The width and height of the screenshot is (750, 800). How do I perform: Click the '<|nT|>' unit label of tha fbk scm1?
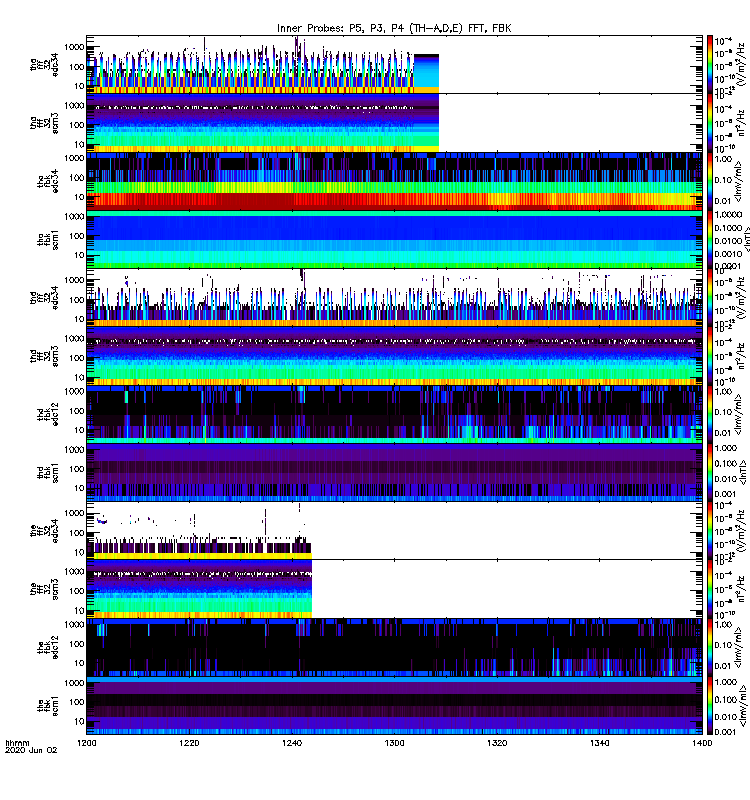coord(745,240)
